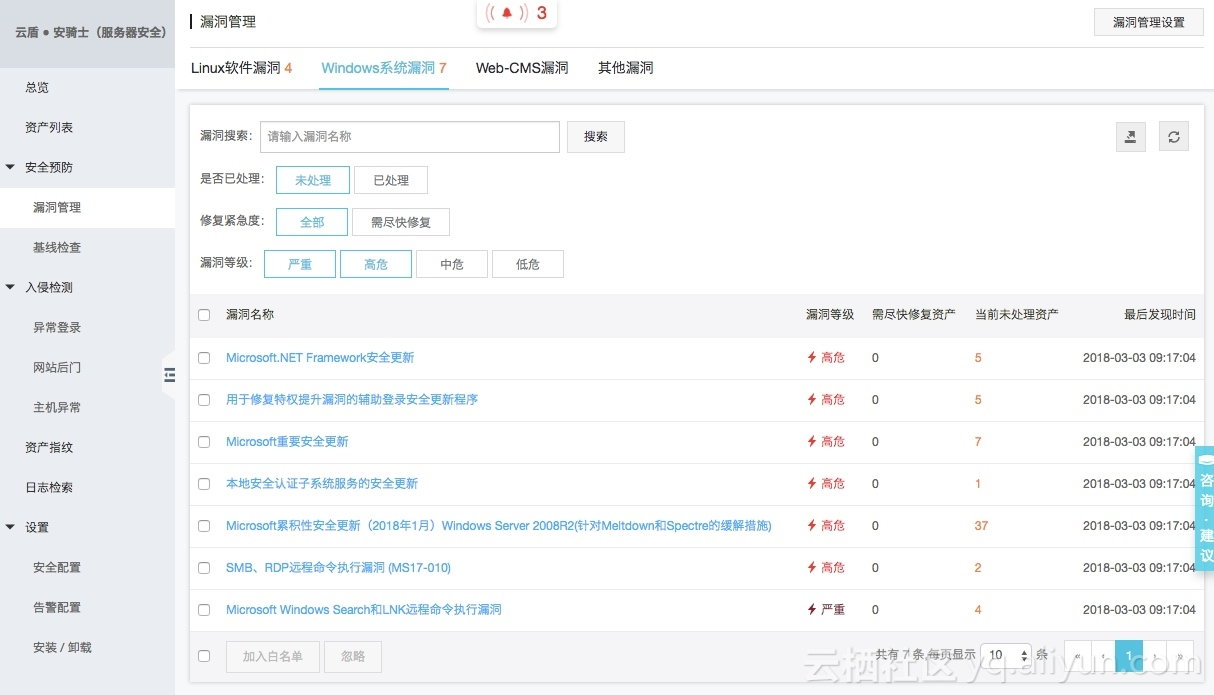Switch to the 其他漏洞 tab
This screenshot has height=695, width=1214.
point(626,68)
